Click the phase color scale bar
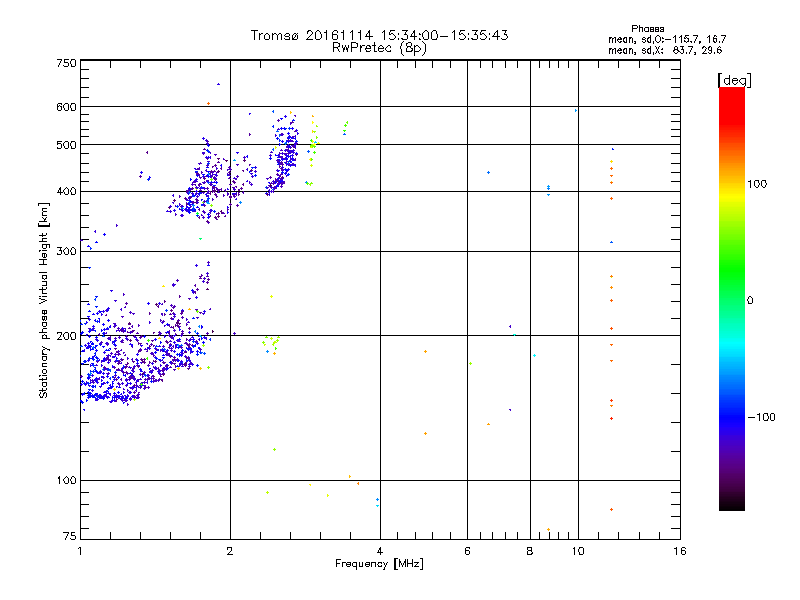This screenshot has width=800, height=600. point(732,298)
